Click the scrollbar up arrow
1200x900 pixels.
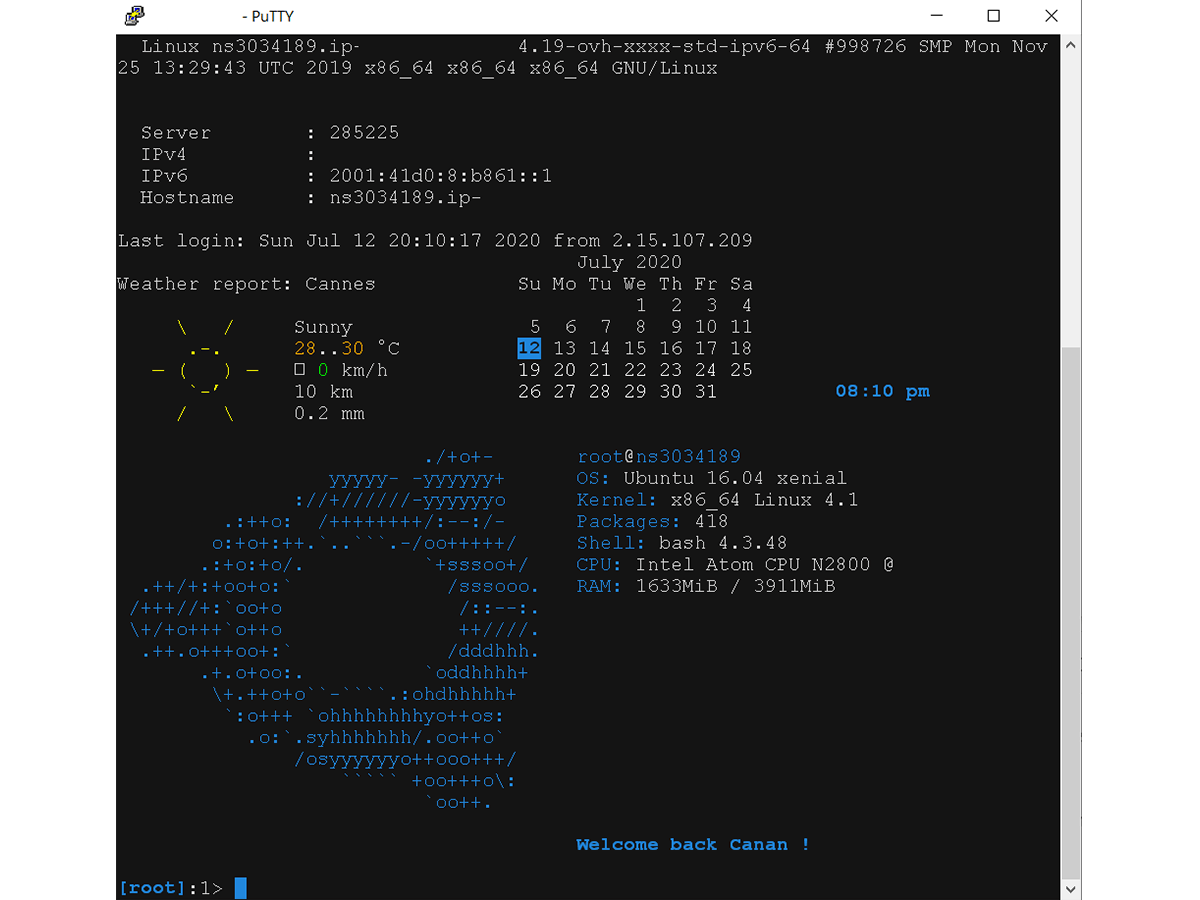1070,44
